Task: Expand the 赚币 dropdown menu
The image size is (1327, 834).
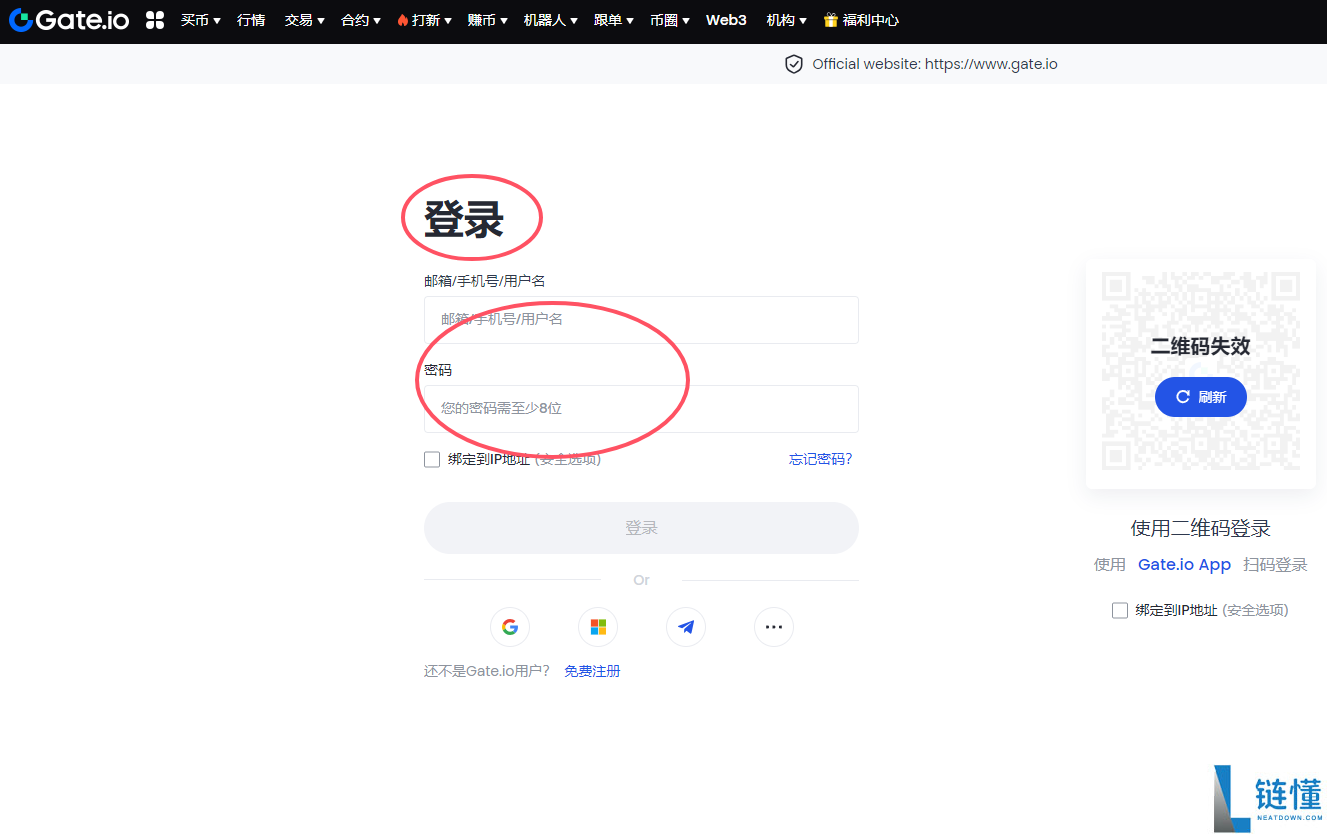Action: 488,20
